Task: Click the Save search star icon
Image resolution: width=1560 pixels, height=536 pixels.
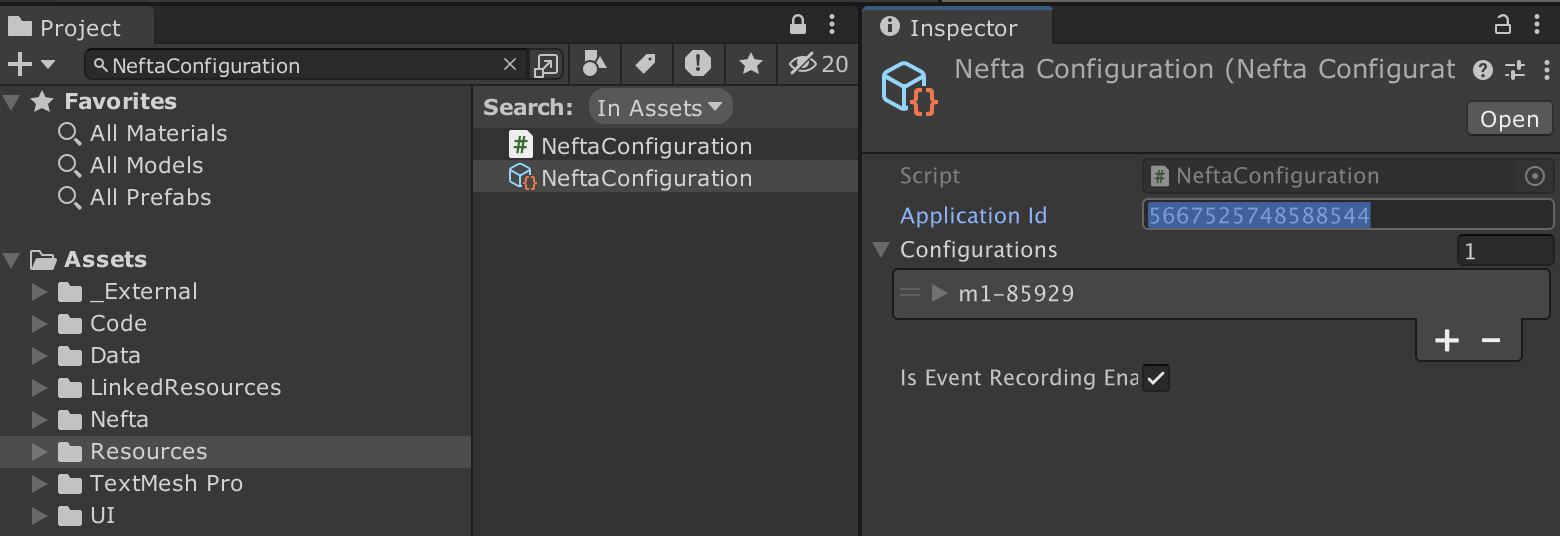Action: pos(750,65)
